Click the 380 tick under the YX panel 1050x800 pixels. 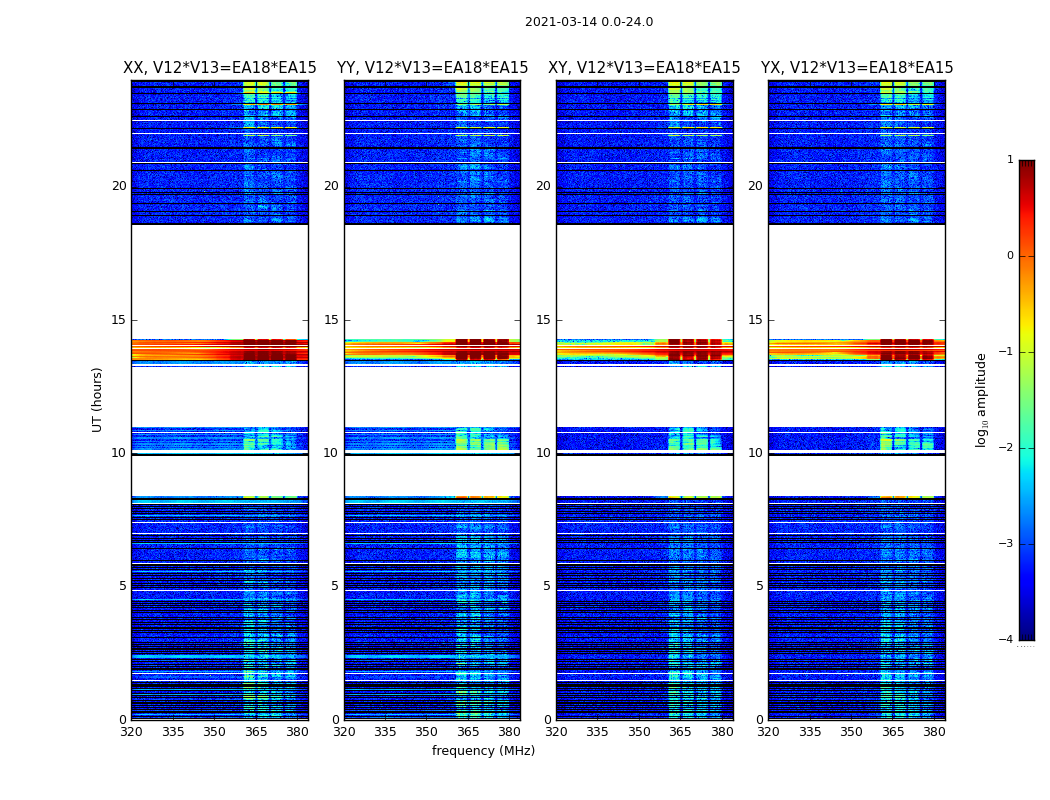click(934, 732)
